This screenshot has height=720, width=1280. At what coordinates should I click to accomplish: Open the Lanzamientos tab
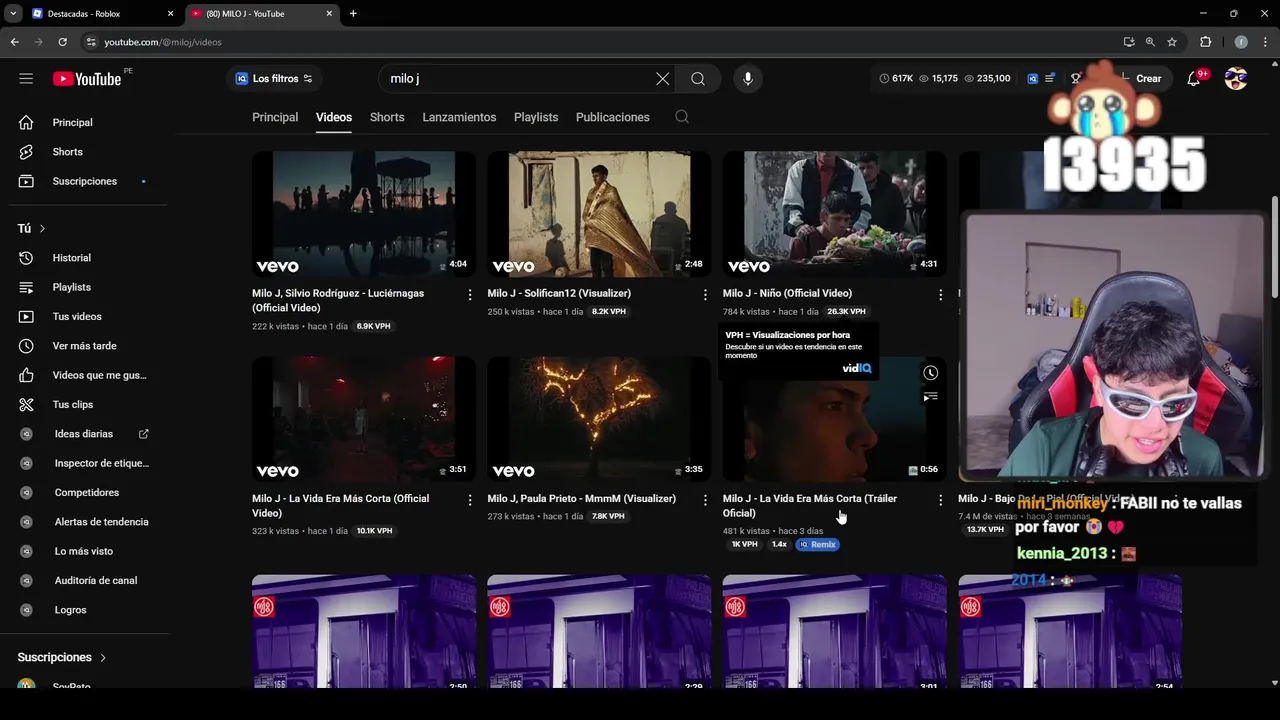click(459, 117)
